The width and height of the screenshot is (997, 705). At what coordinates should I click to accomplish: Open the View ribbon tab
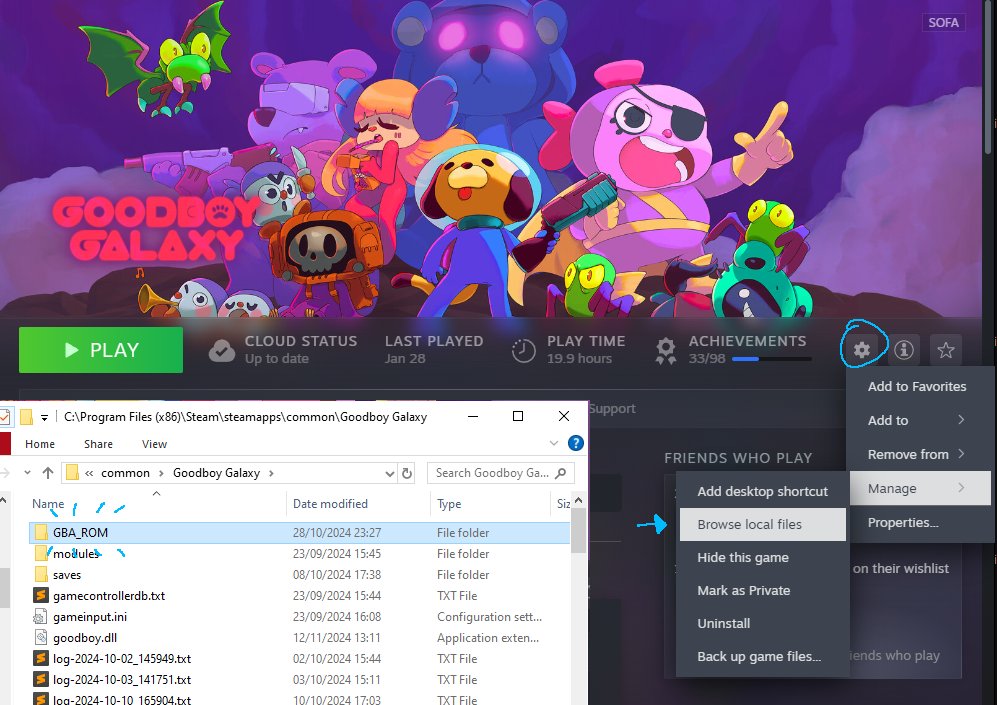point(154,444)
